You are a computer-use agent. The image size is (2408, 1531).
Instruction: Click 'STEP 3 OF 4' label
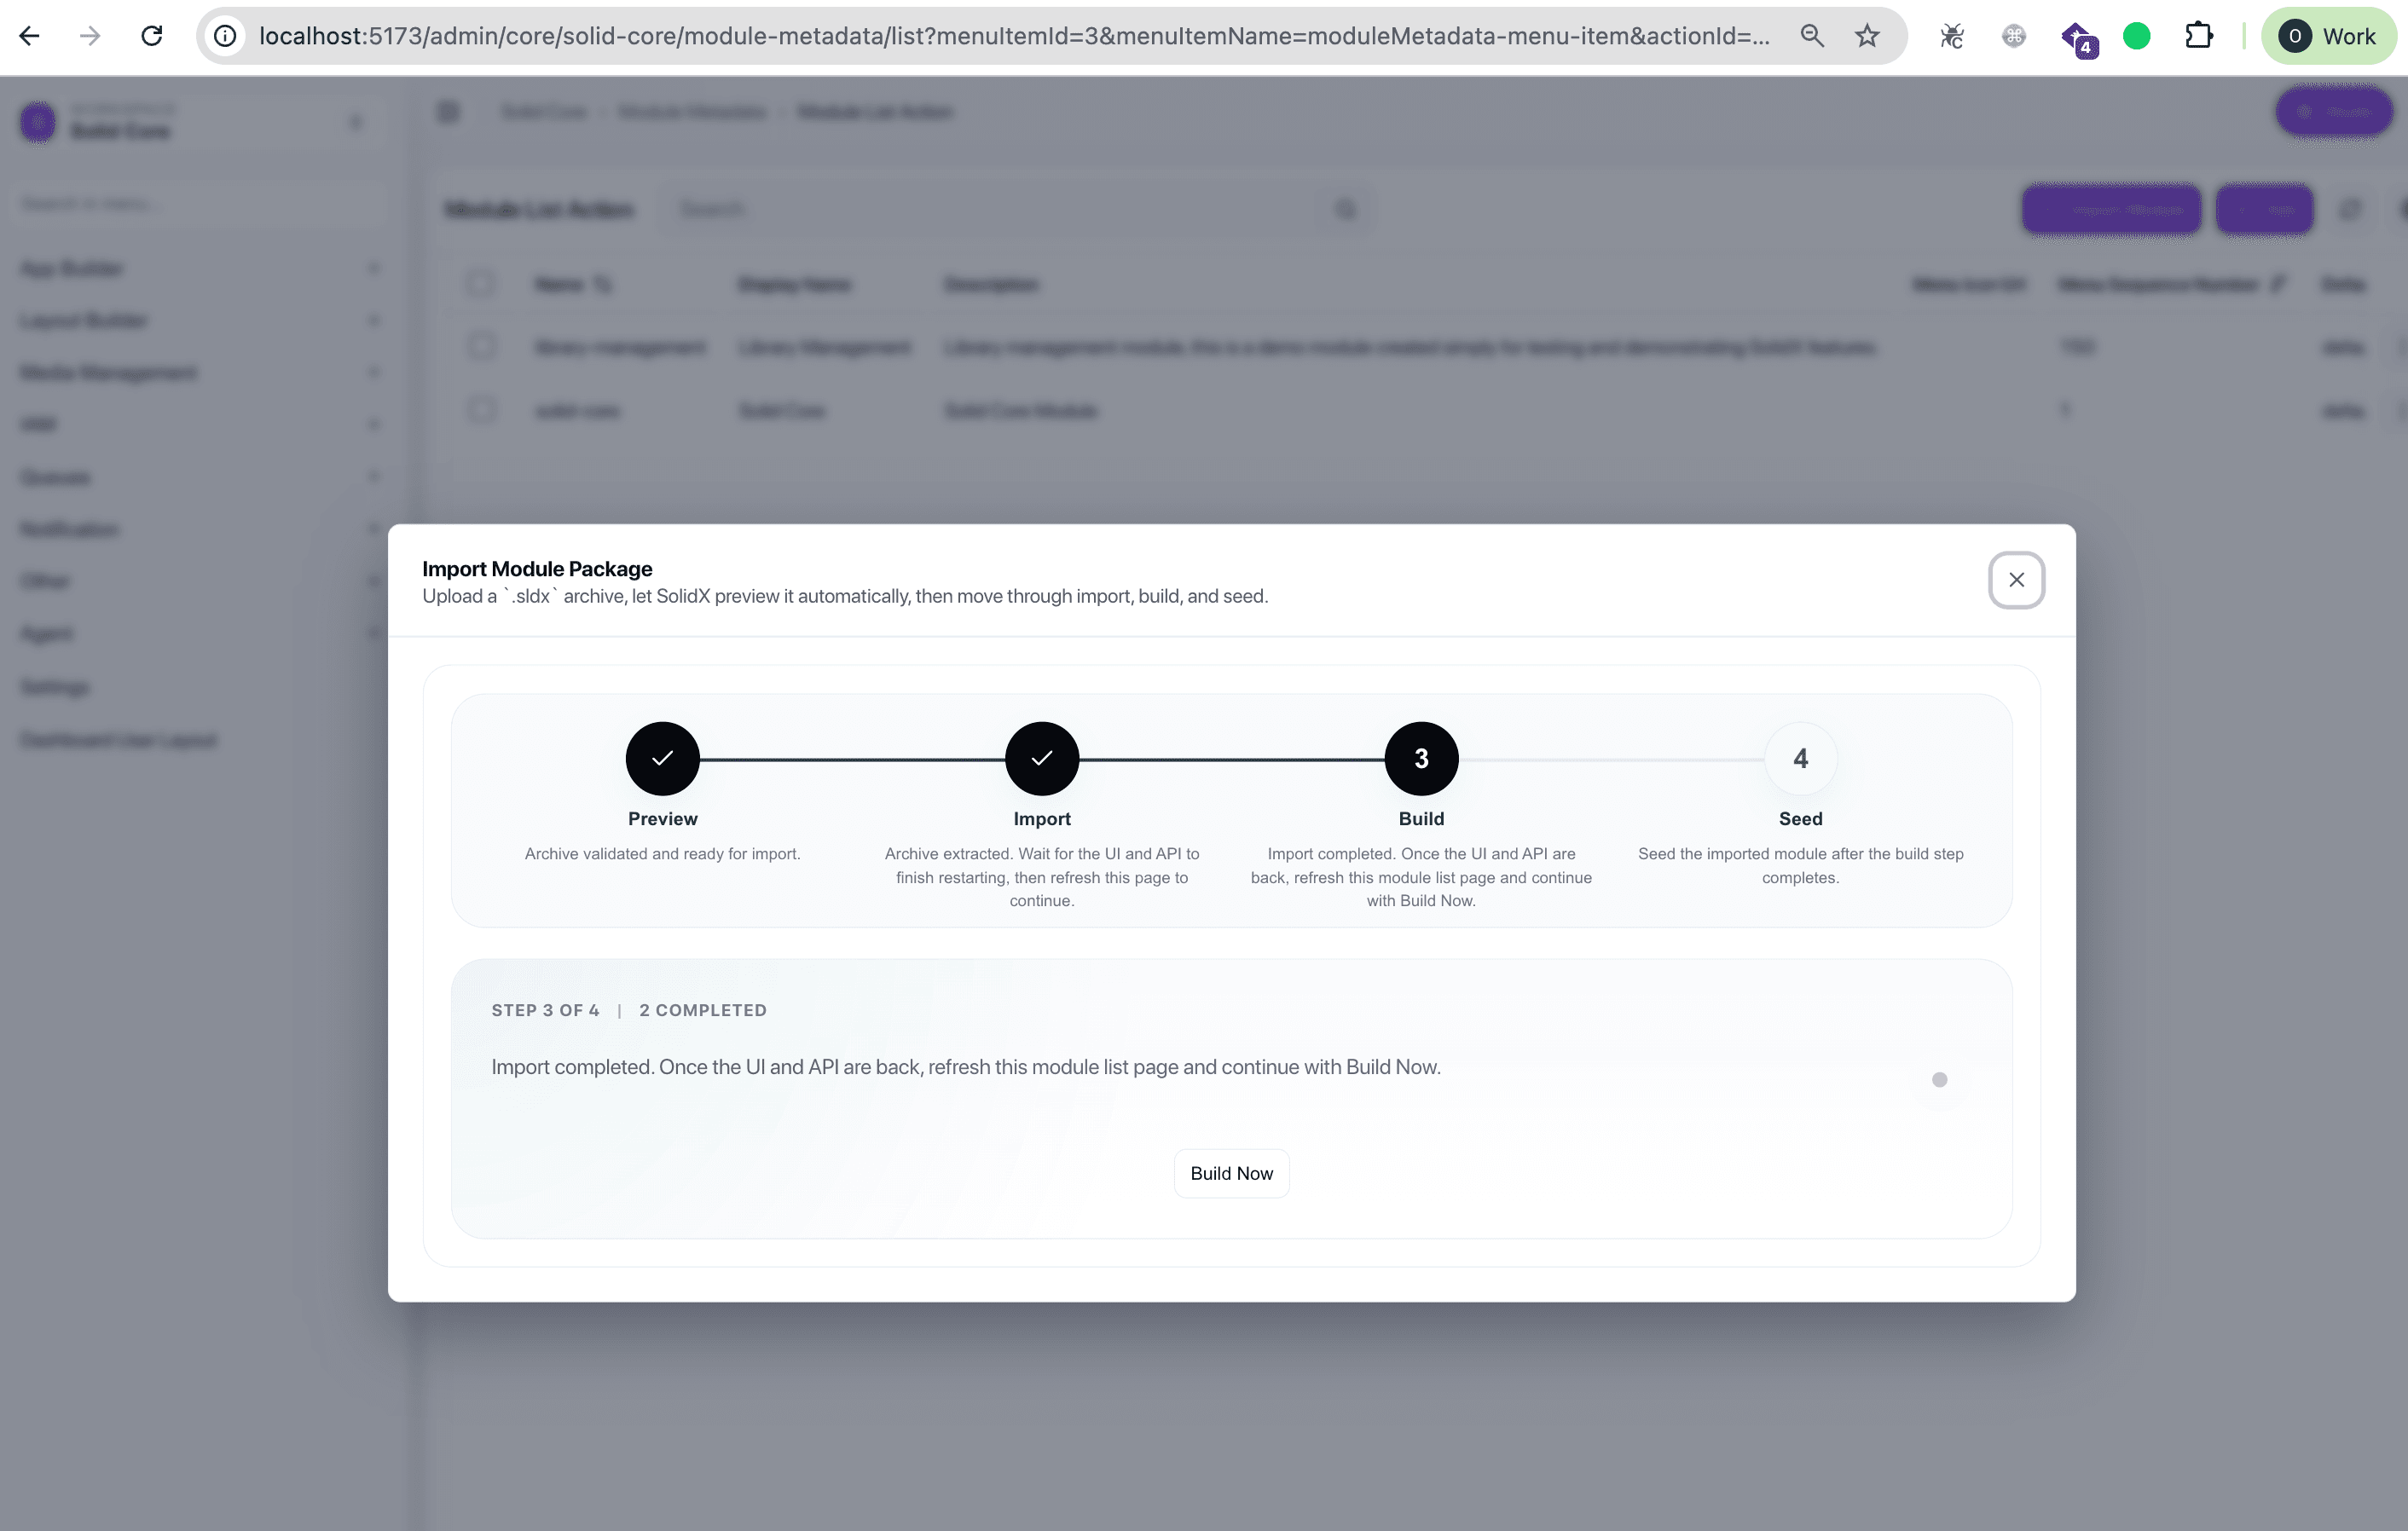click(x=545, y=1010)
